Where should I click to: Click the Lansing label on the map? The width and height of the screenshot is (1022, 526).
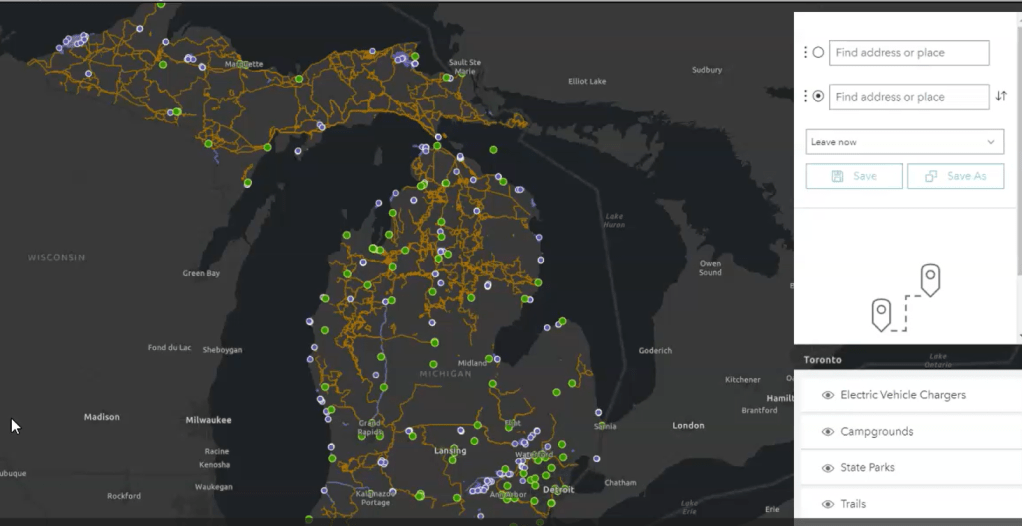click(x=450, y=450)
